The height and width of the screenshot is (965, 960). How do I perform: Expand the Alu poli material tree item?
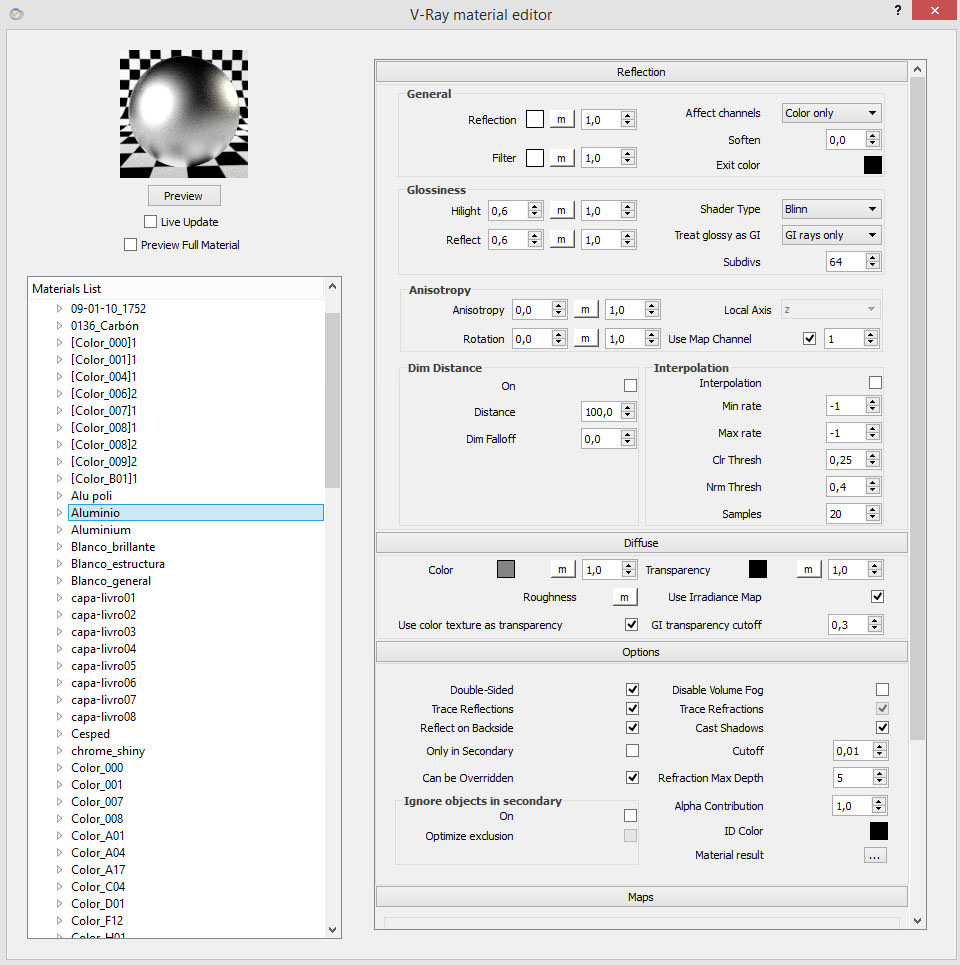[x=59, y=496]
